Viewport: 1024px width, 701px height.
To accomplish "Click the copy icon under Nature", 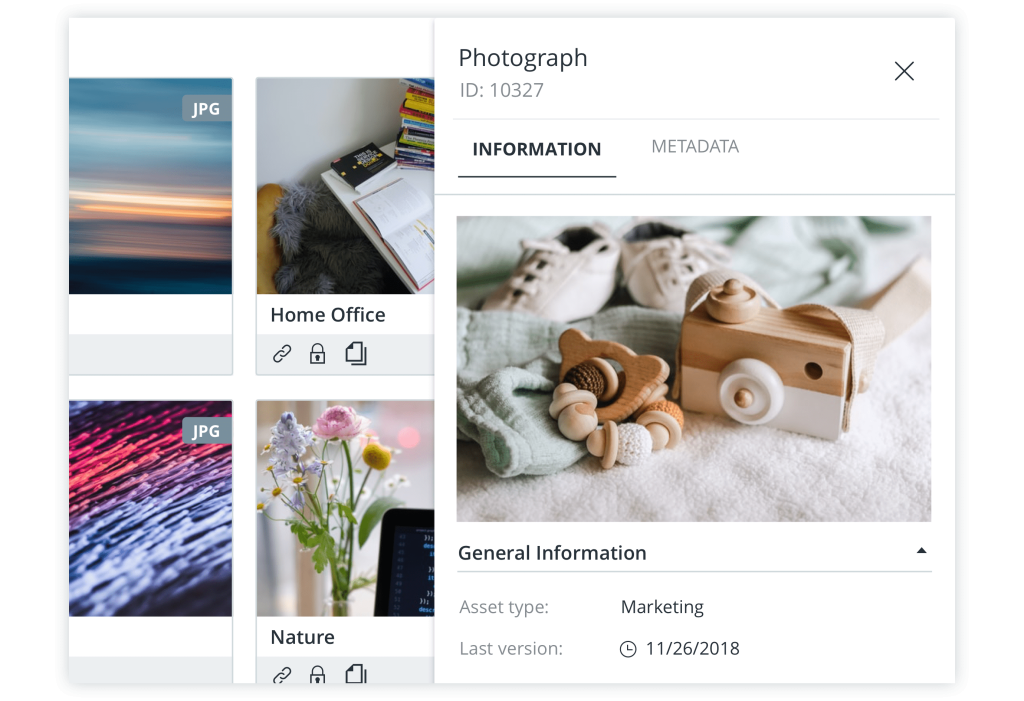I will coord(356,674).
